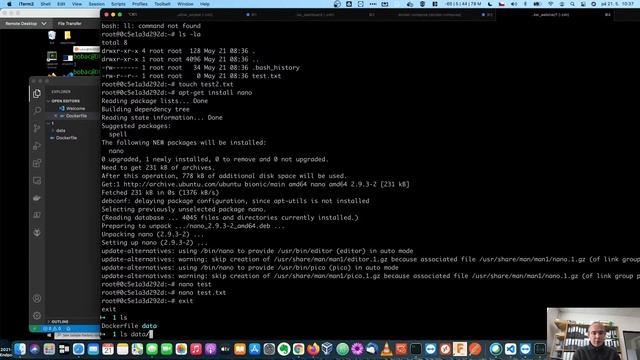Click the Spotlight search icon in menu bar

[572, 4]
